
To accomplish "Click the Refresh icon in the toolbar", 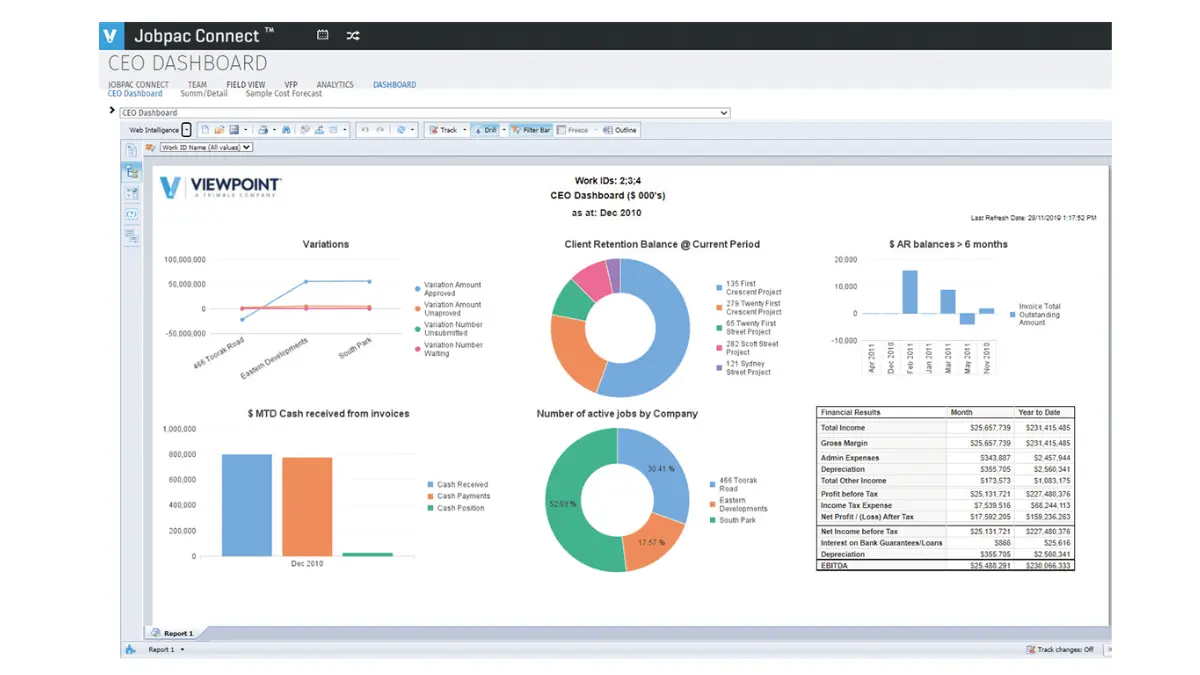I will [400, 130].
